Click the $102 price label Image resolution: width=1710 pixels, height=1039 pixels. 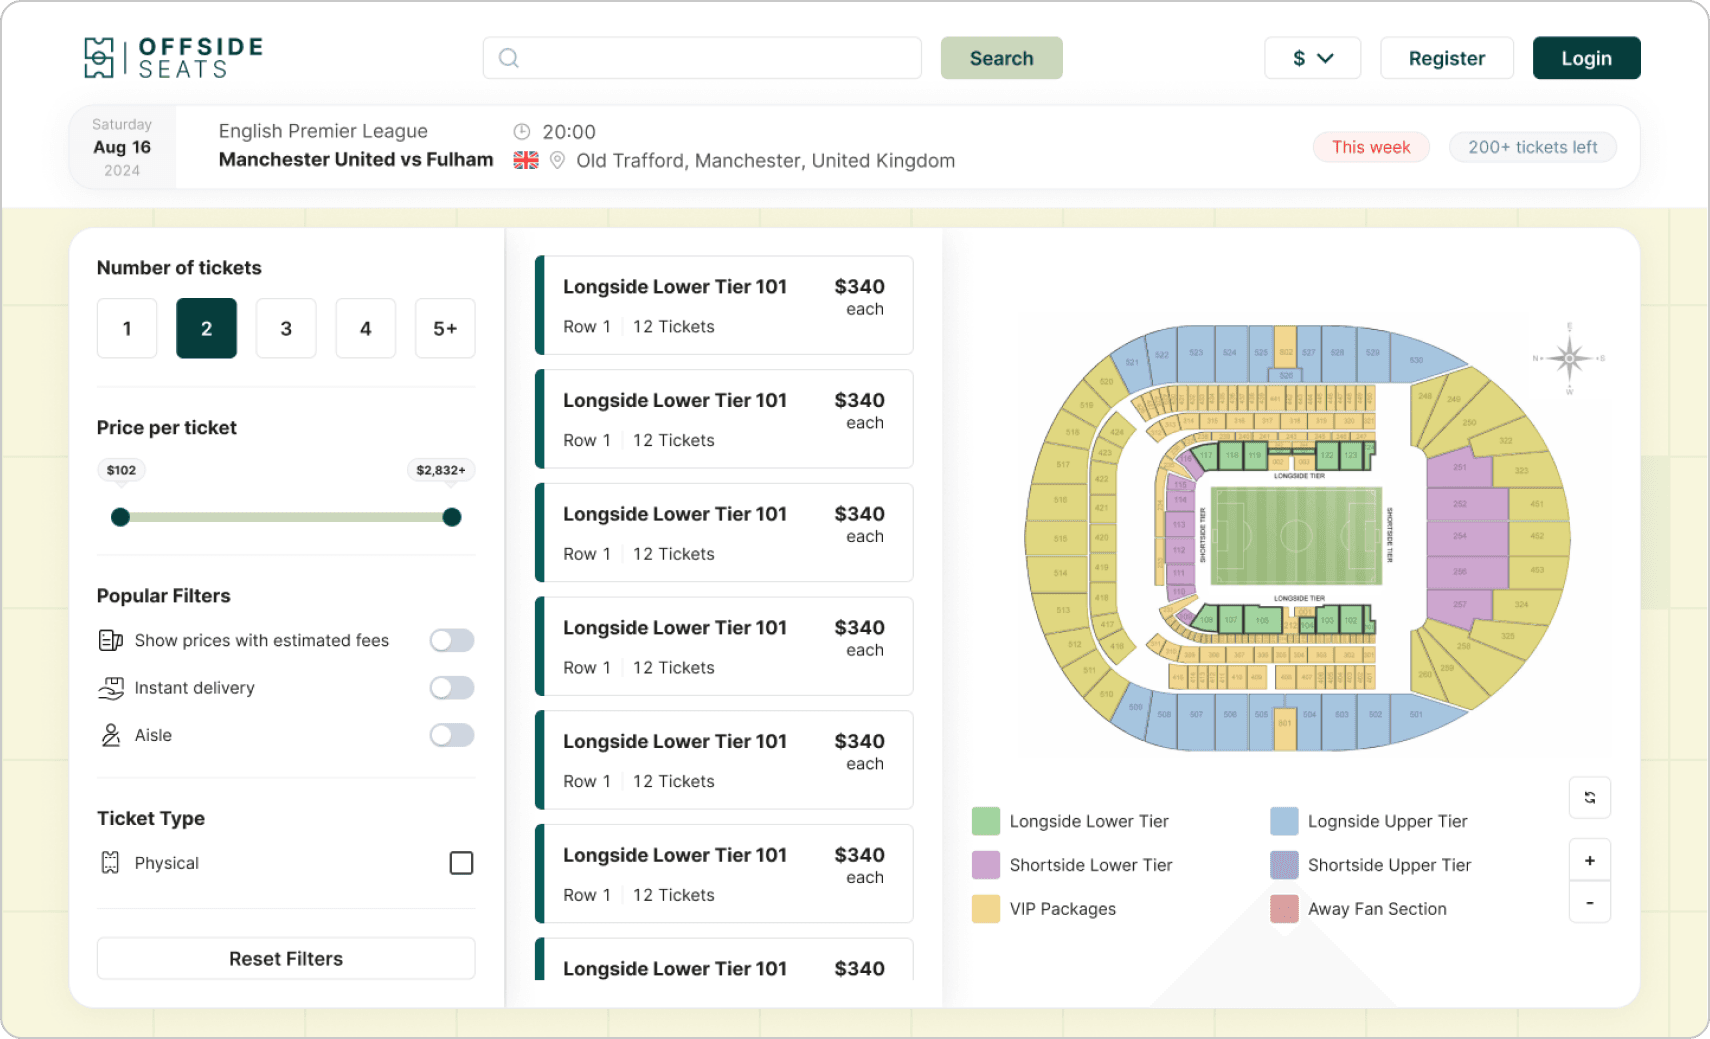click(121, 470)
